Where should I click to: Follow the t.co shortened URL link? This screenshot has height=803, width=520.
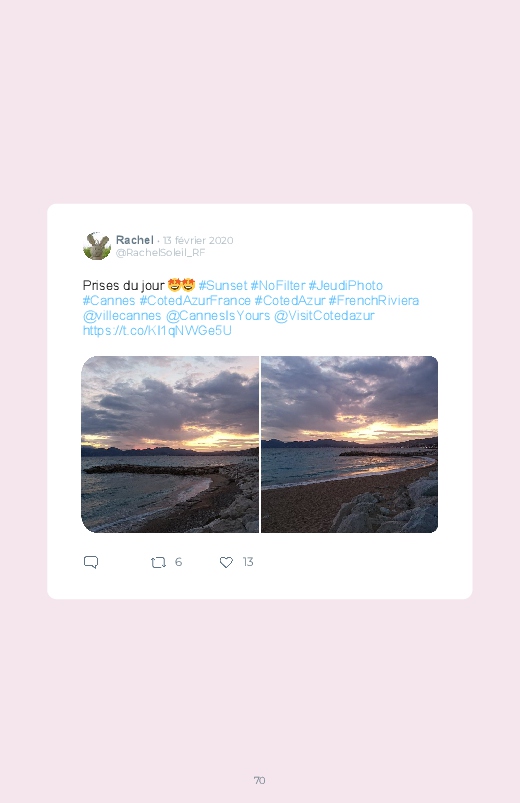click(x=157, y=330)
